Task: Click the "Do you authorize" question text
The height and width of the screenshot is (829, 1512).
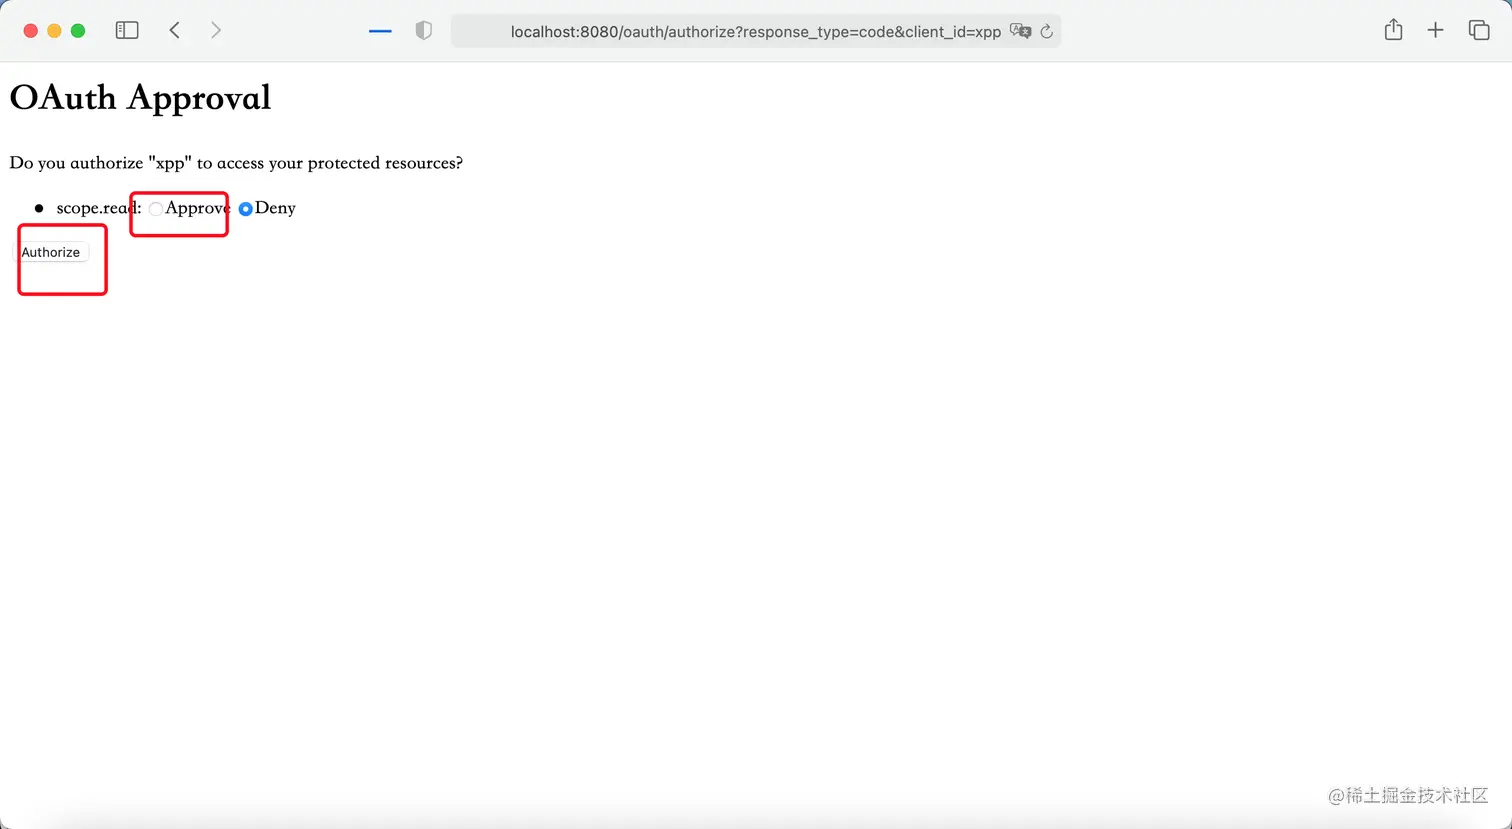Action: (x=236, y=163)
